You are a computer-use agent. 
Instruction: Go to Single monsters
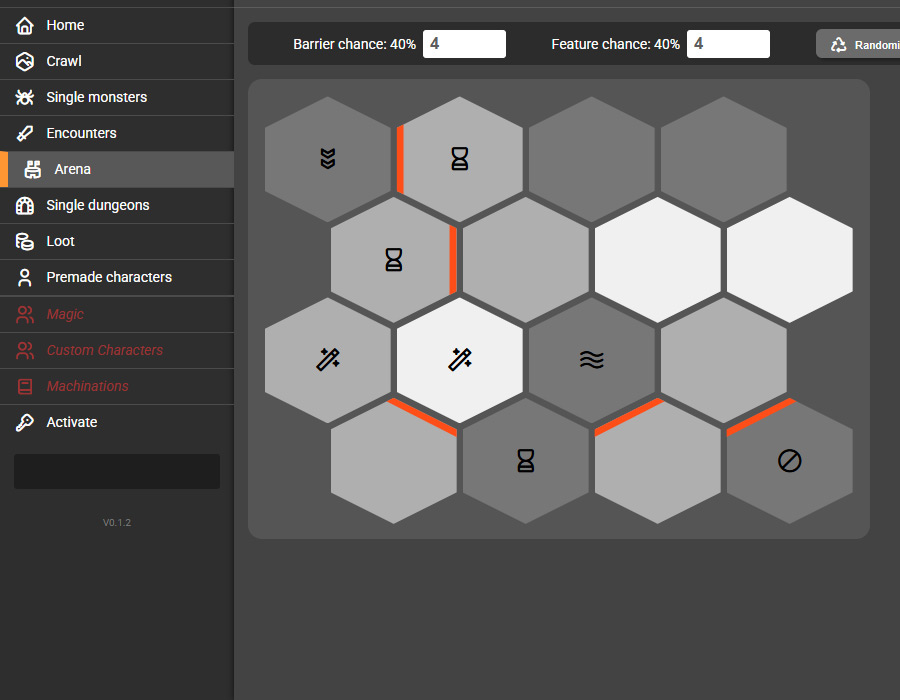pyautogui.click(x=117, y=98)
